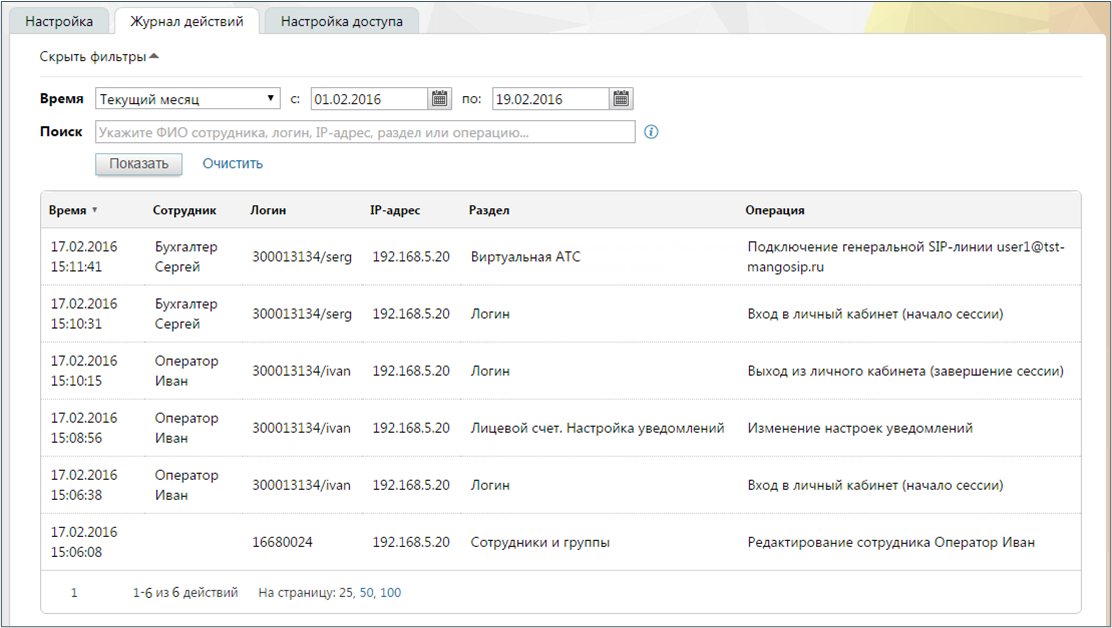Image resolution: width=1112 pixels, height=628 pixels.
Task: Click the 25 per page option
Action: pyautogui.click(x=345, y=593)
